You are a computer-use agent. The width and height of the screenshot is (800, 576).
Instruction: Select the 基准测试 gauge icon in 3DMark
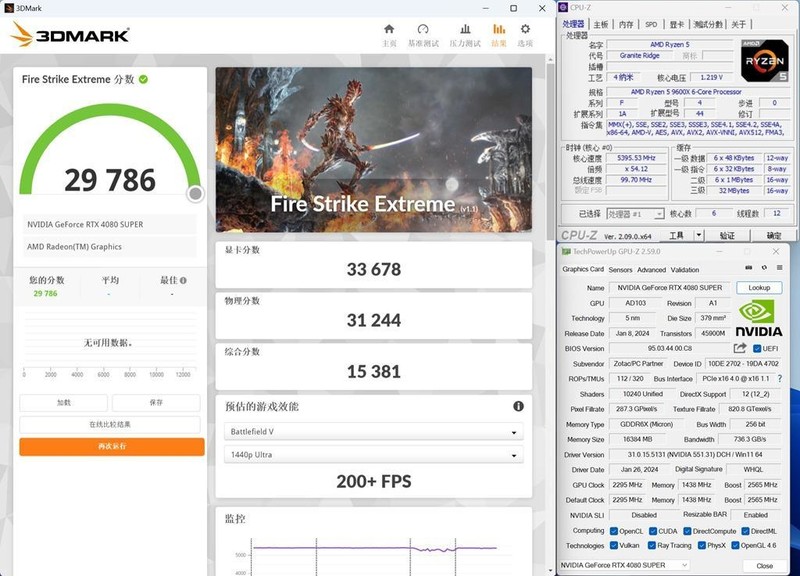(x=423, y=30)
